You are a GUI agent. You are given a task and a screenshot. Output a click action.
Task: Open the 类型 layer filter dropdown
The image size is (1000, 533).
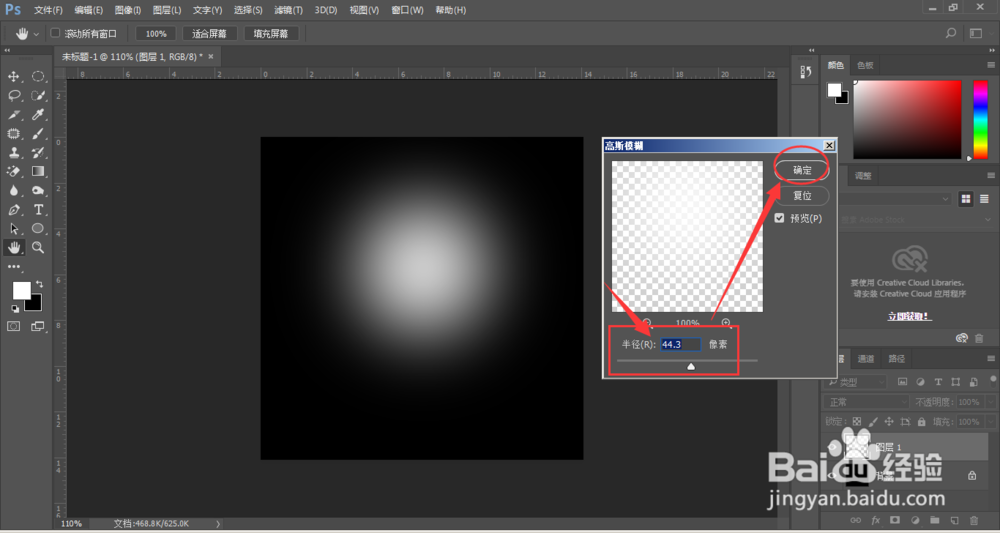(x=855, y=382)
